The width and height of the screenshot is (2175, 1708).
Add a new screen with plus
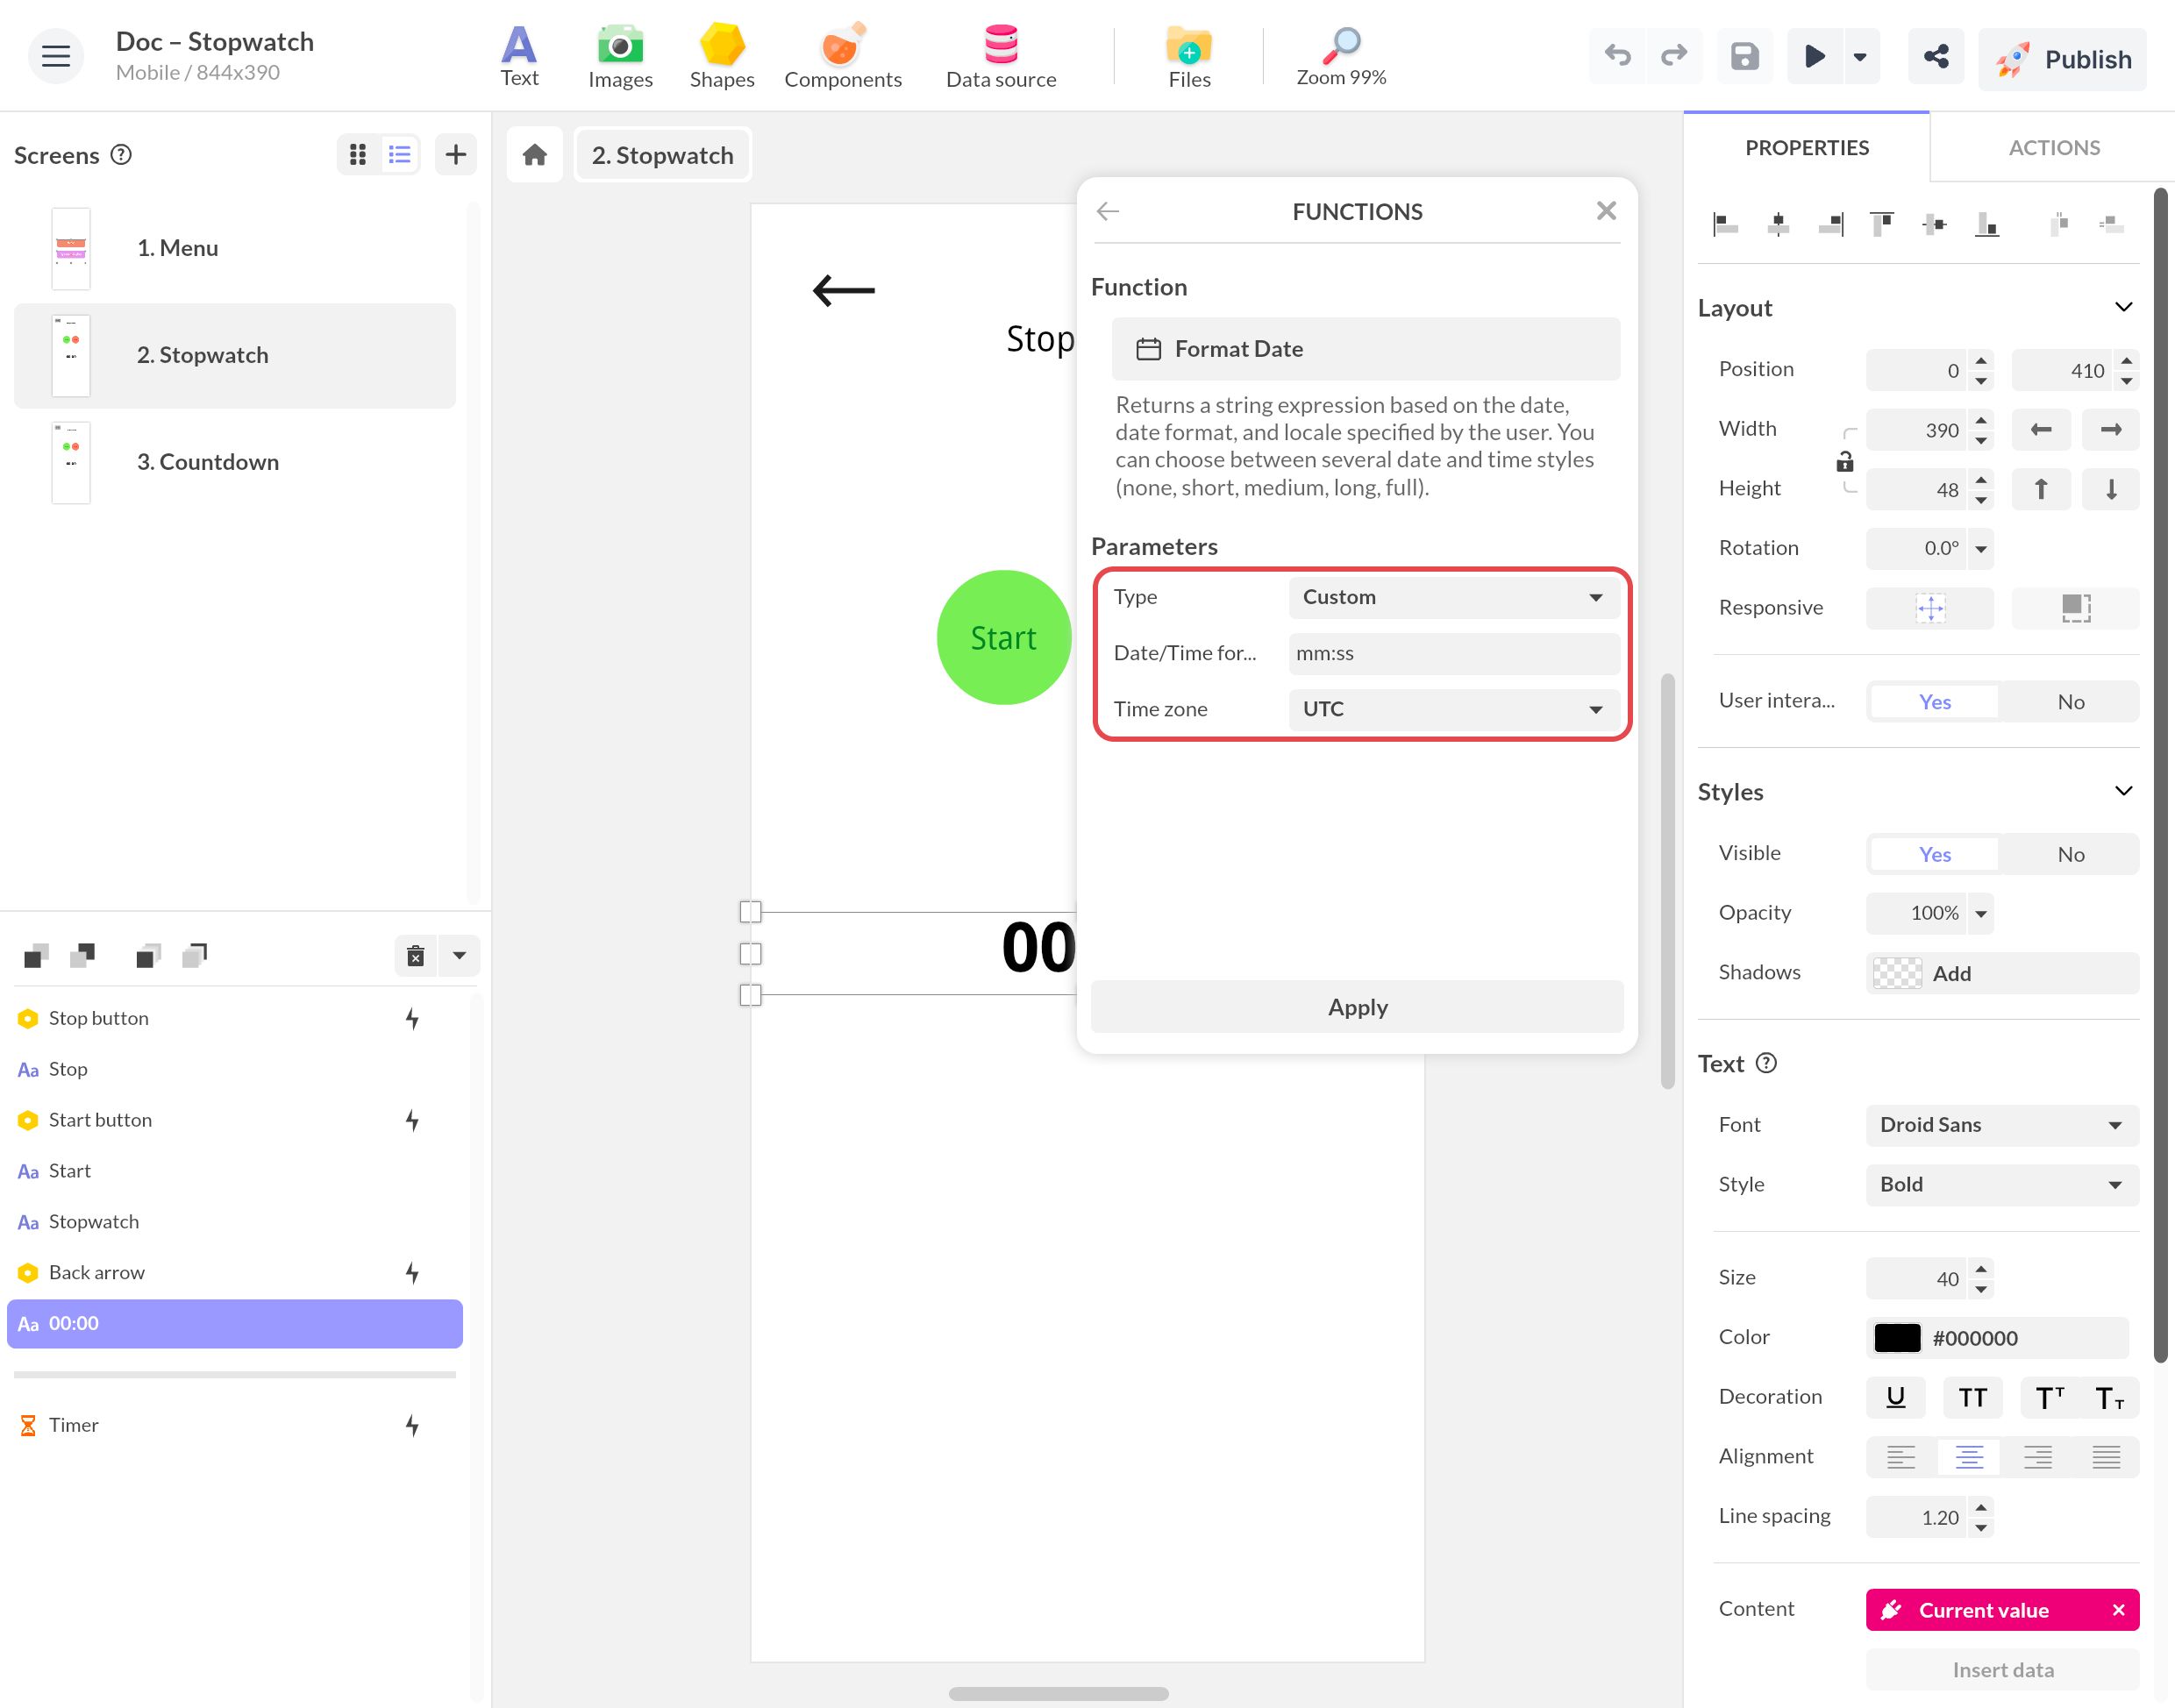456,154
